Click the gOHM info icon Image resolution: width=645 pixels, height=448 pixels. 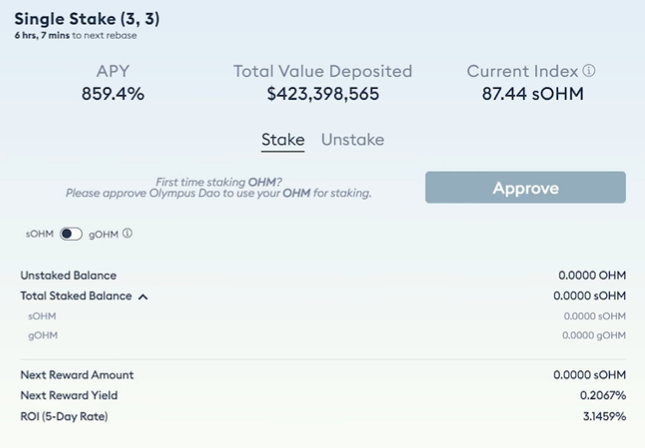click(128, 233)
